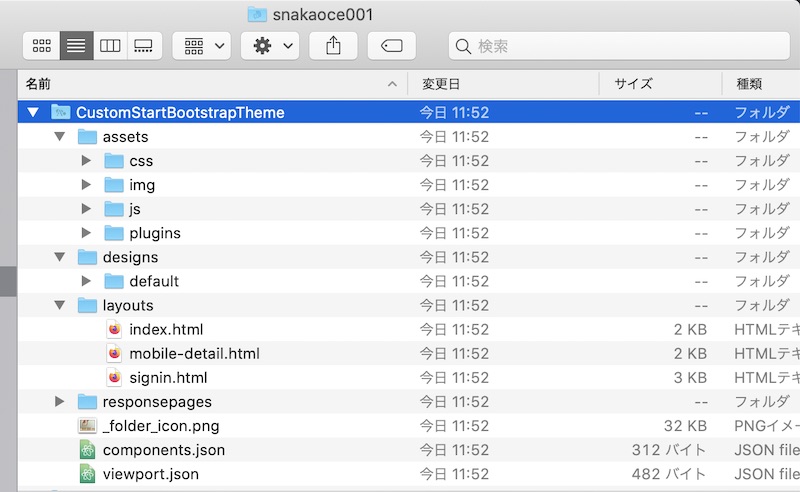This screenshot has height=492, width=800.
Task: Select the index.html file icon
Action: point(114,329)
